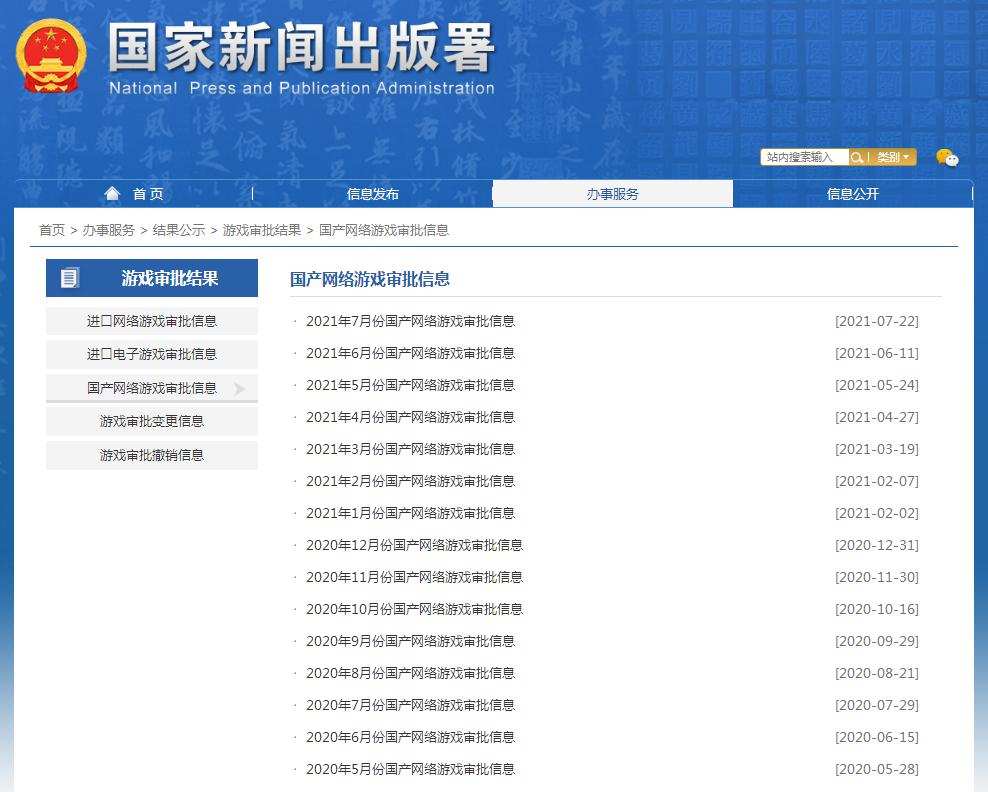Open the 信息发布 navigation tab
The height and width of the screenshot is (792, 988).
coord(372,193)
